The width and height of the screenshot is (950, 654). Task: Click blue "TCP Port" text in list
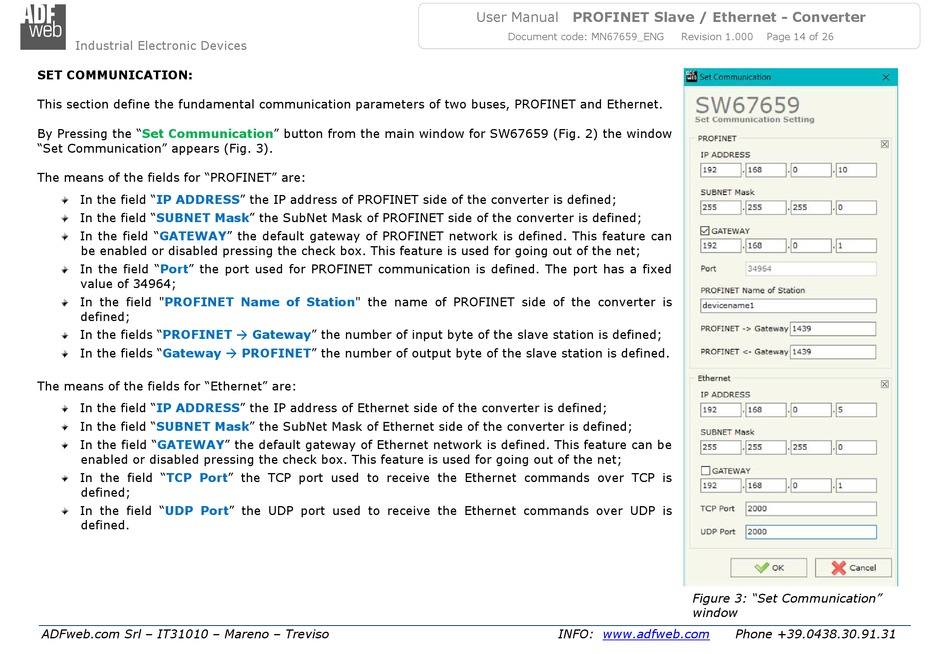[x=197, y=478]
